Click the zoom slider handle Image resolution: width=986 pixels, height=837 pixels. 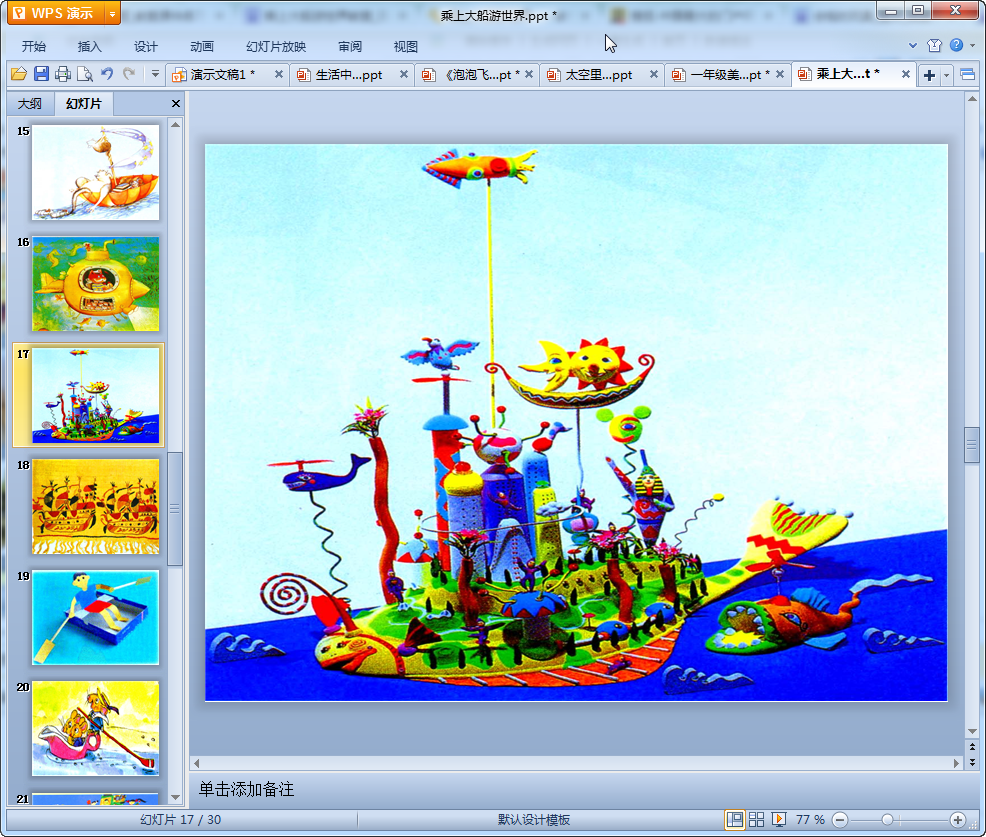coord(887,819)
